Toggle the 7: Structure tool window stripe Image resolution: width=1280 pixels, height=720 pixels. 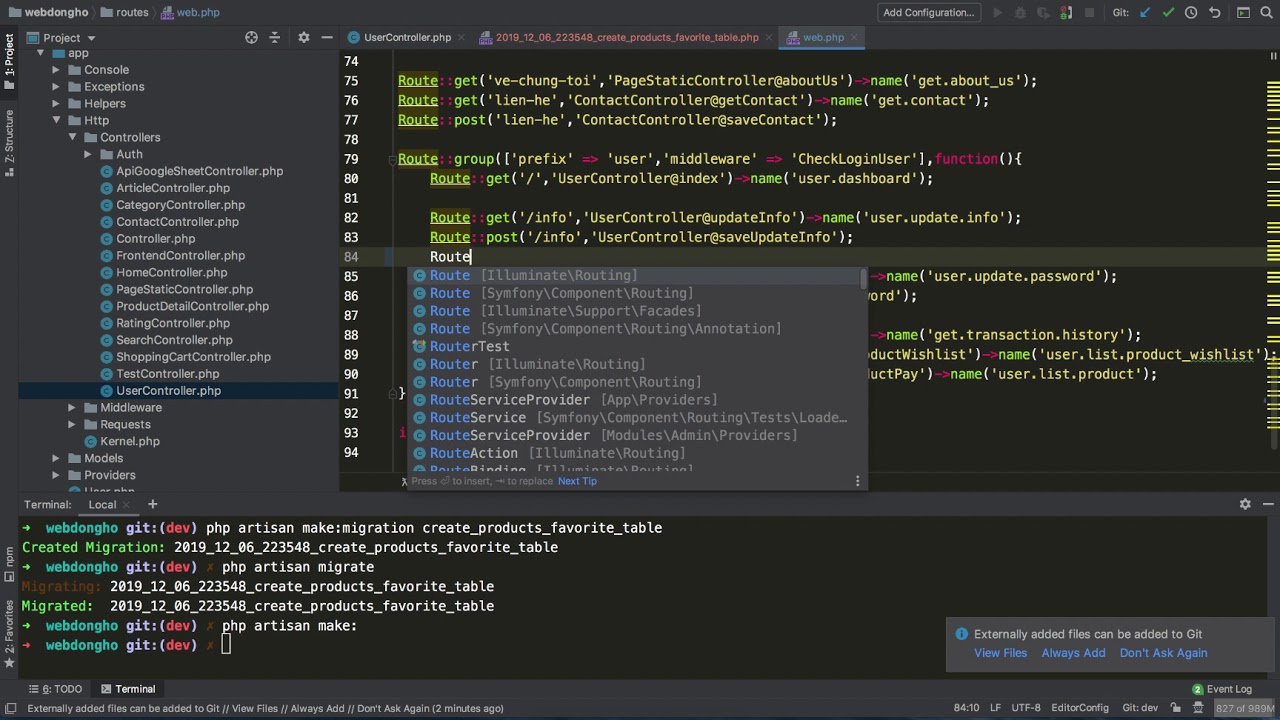[9, 143]
